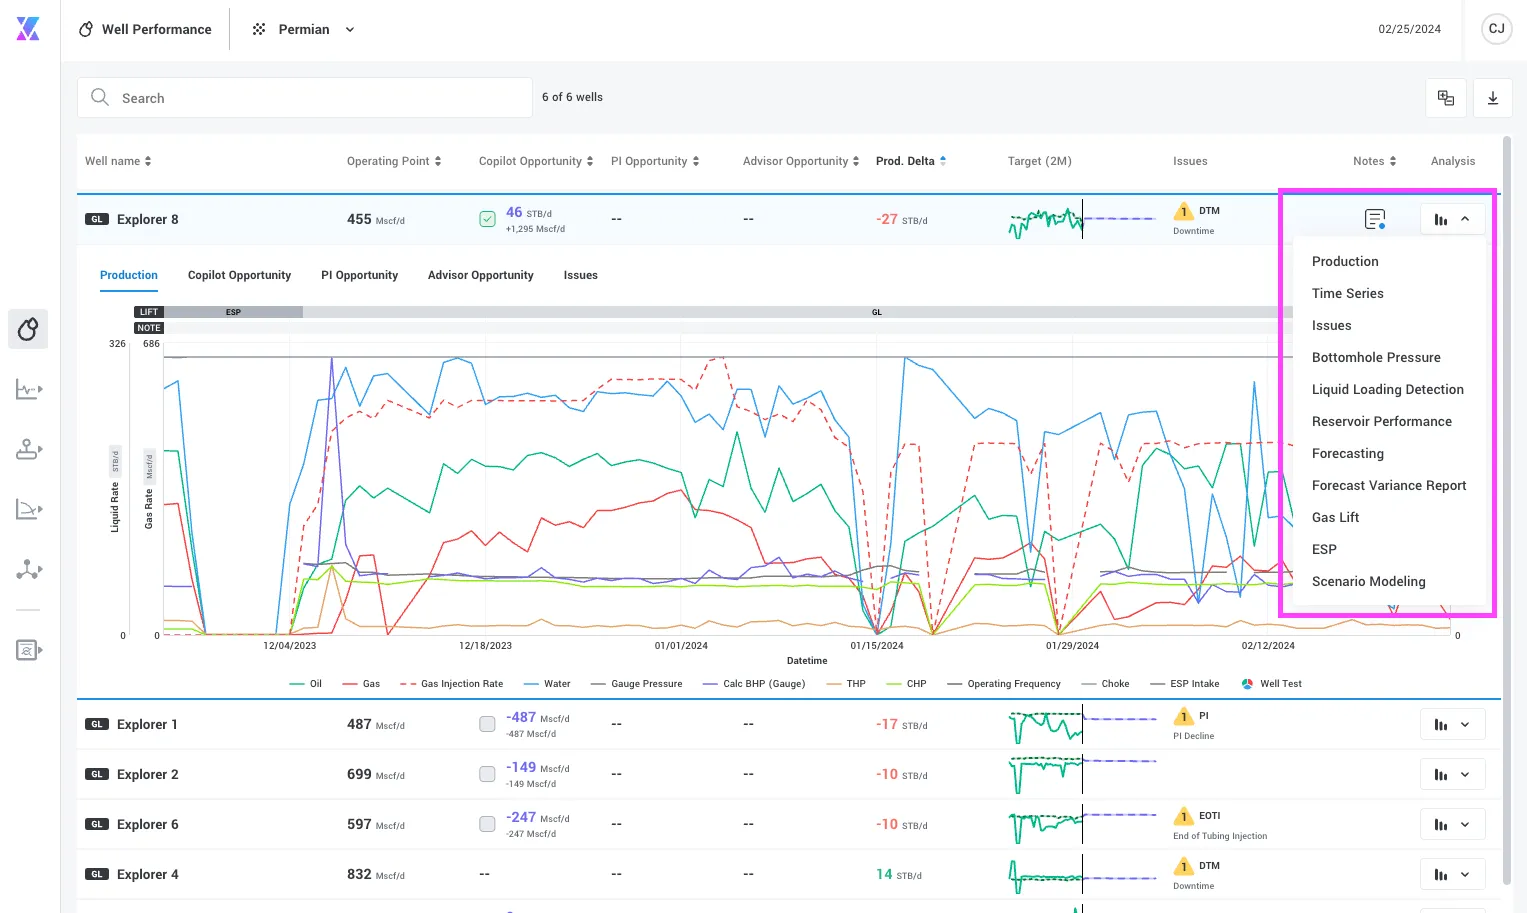
Task: Expand the analysis dropdown for Explorer 6
Action: coord(1452,824)
